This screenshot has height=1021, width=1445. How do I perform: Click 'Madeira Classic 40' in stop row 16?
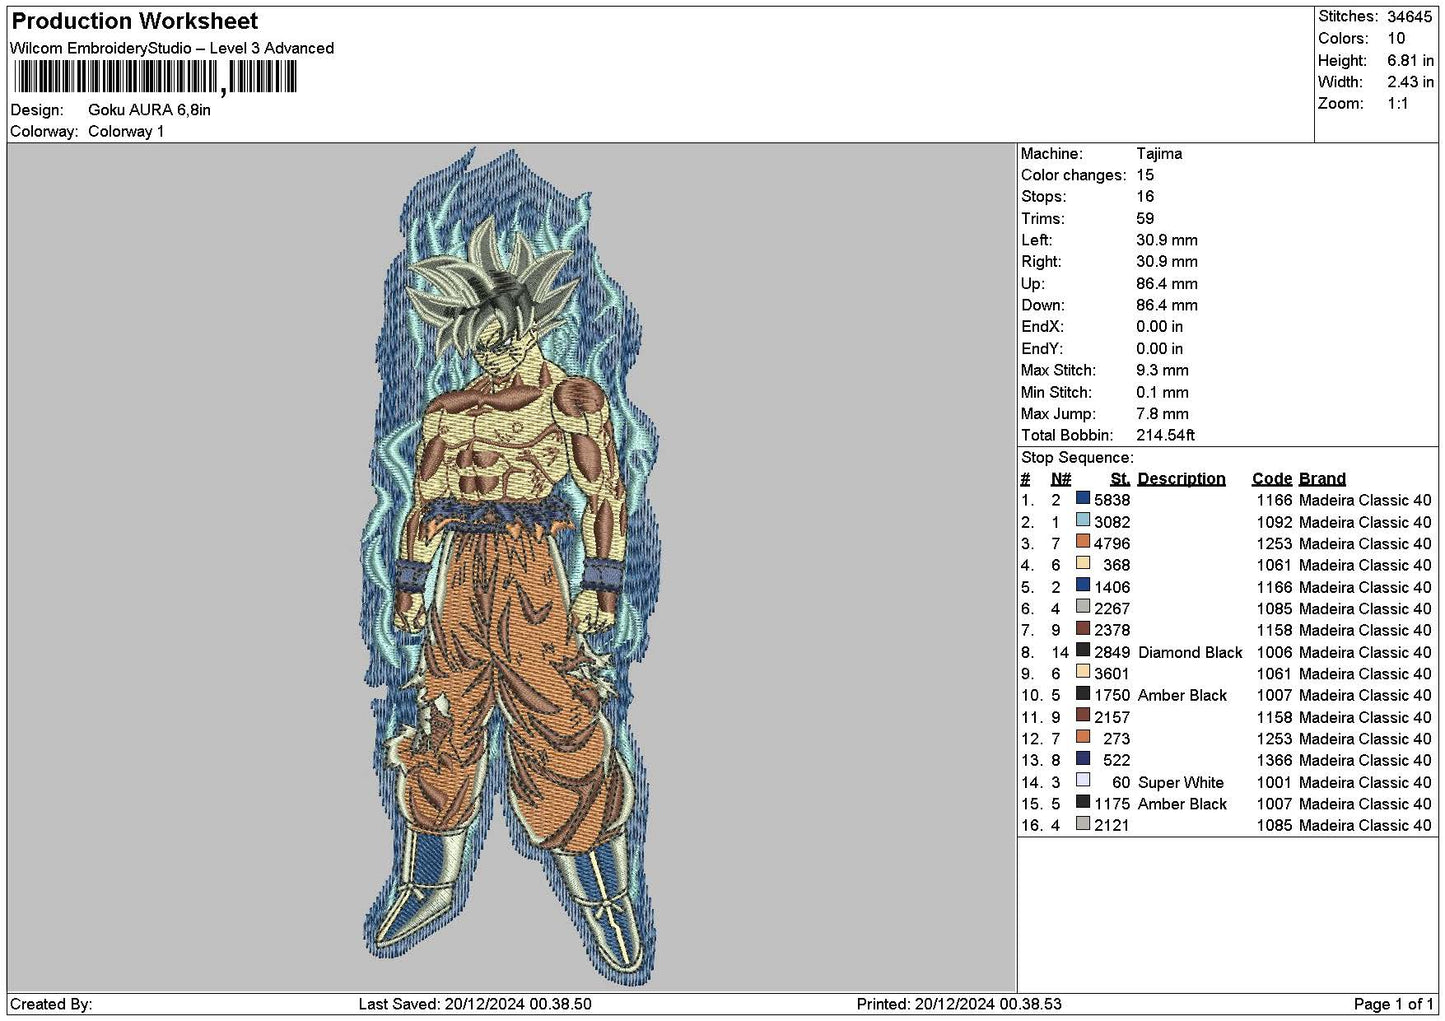pyautogui.click(x=1365, y=826)
